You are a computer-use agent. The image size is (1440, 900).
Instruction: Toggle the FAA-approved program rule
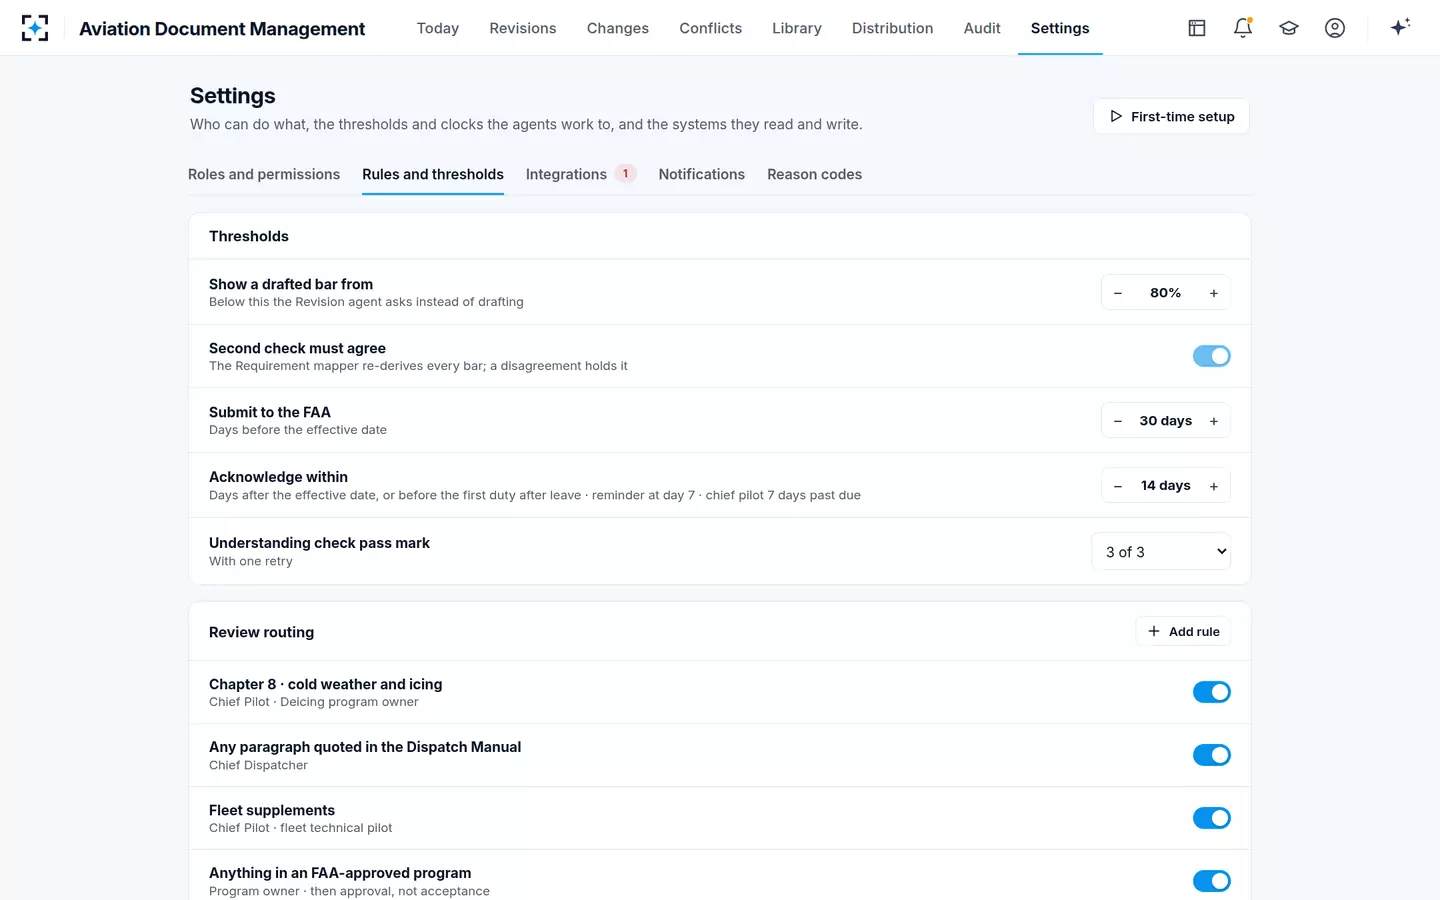1212,881
